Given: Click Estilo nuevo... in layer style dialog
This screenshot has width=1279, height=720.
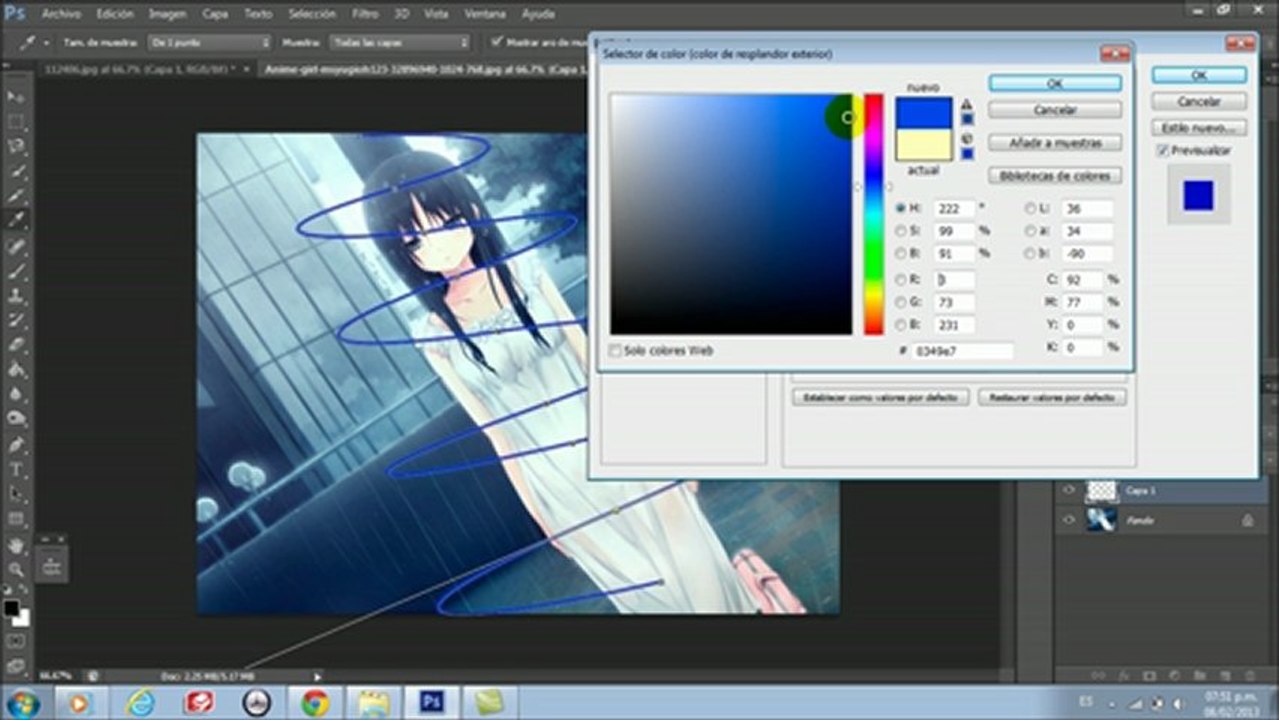Looking at the screenshot, I should 1199,128.
